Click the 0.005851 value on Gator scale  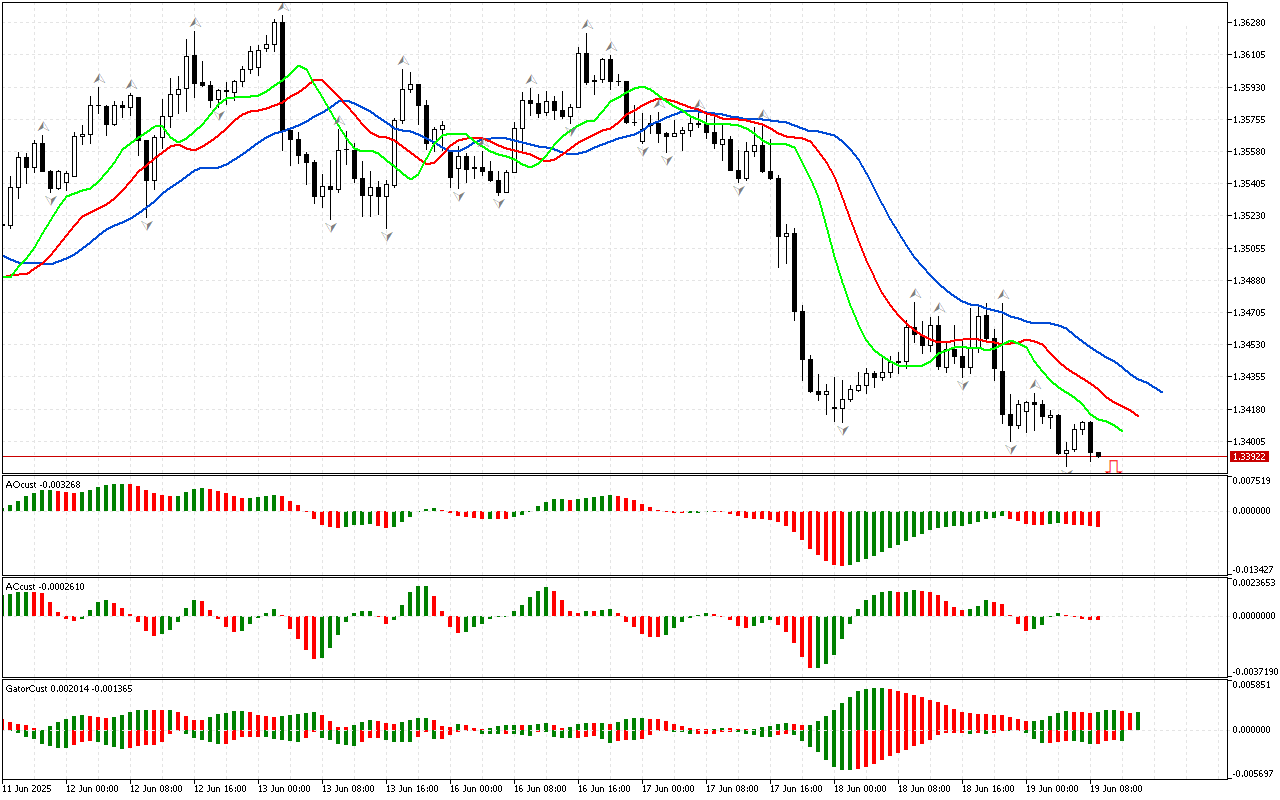coord(1252,685)
